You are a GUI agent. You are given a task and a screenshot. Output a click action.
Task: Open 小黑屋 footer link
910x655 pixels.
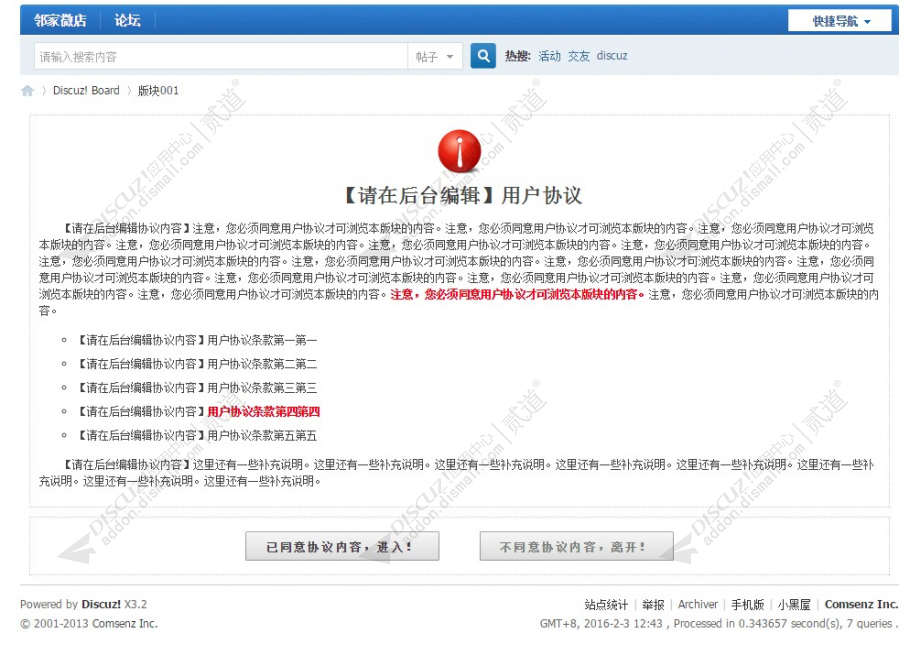click(794, 605)
